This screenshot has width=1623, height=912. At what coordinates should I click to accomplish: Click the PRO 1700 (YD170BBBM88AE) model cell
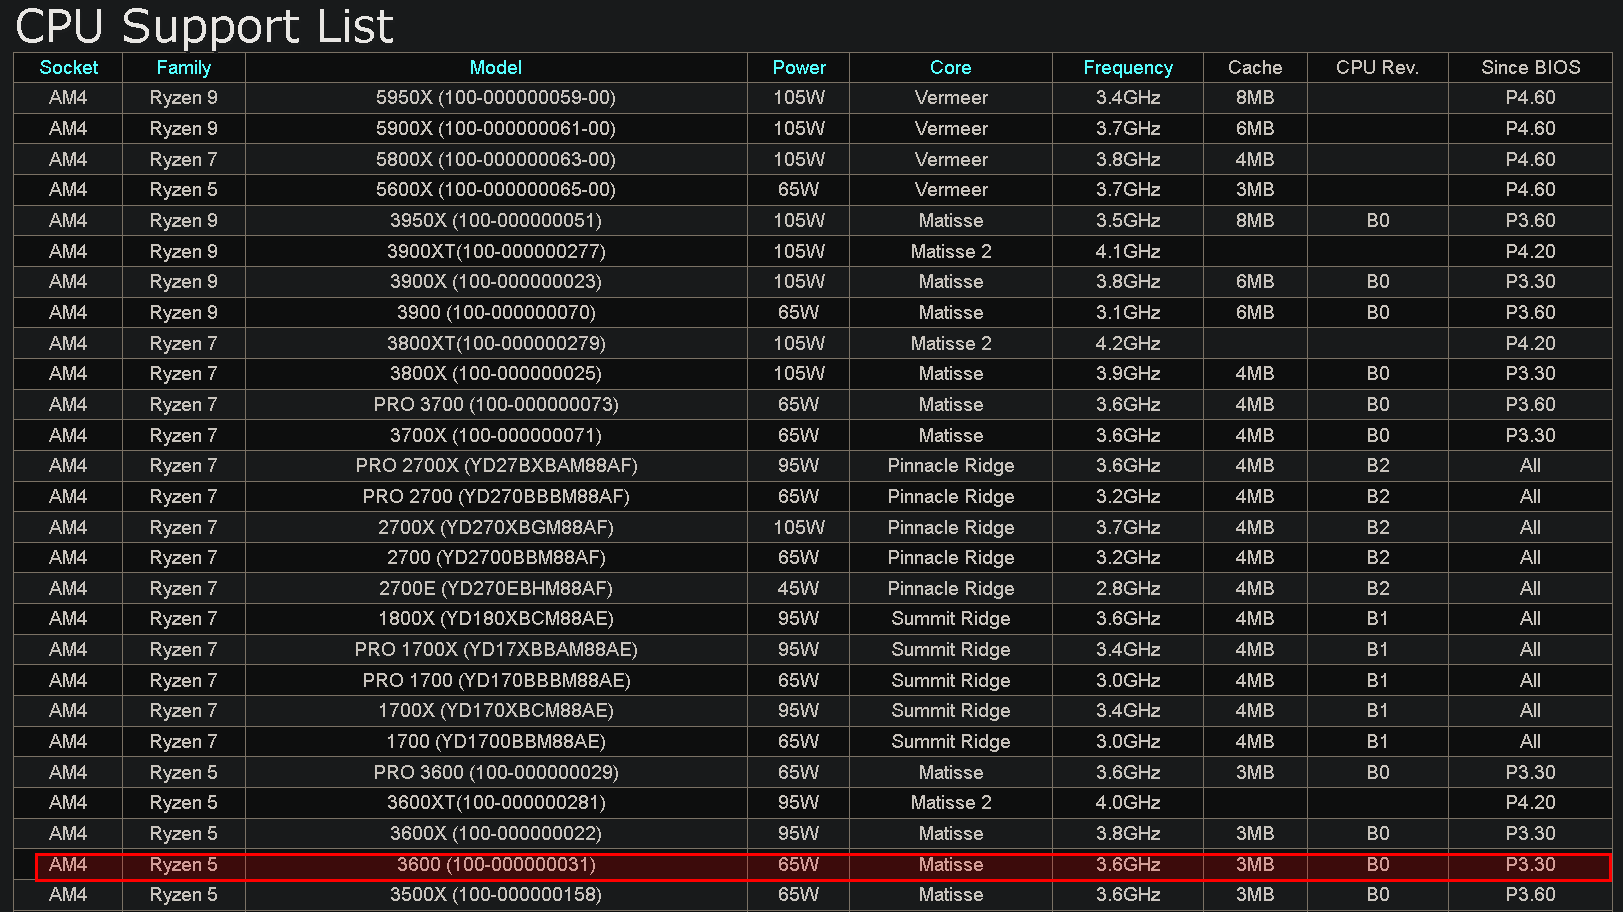[x=496, y=681]
